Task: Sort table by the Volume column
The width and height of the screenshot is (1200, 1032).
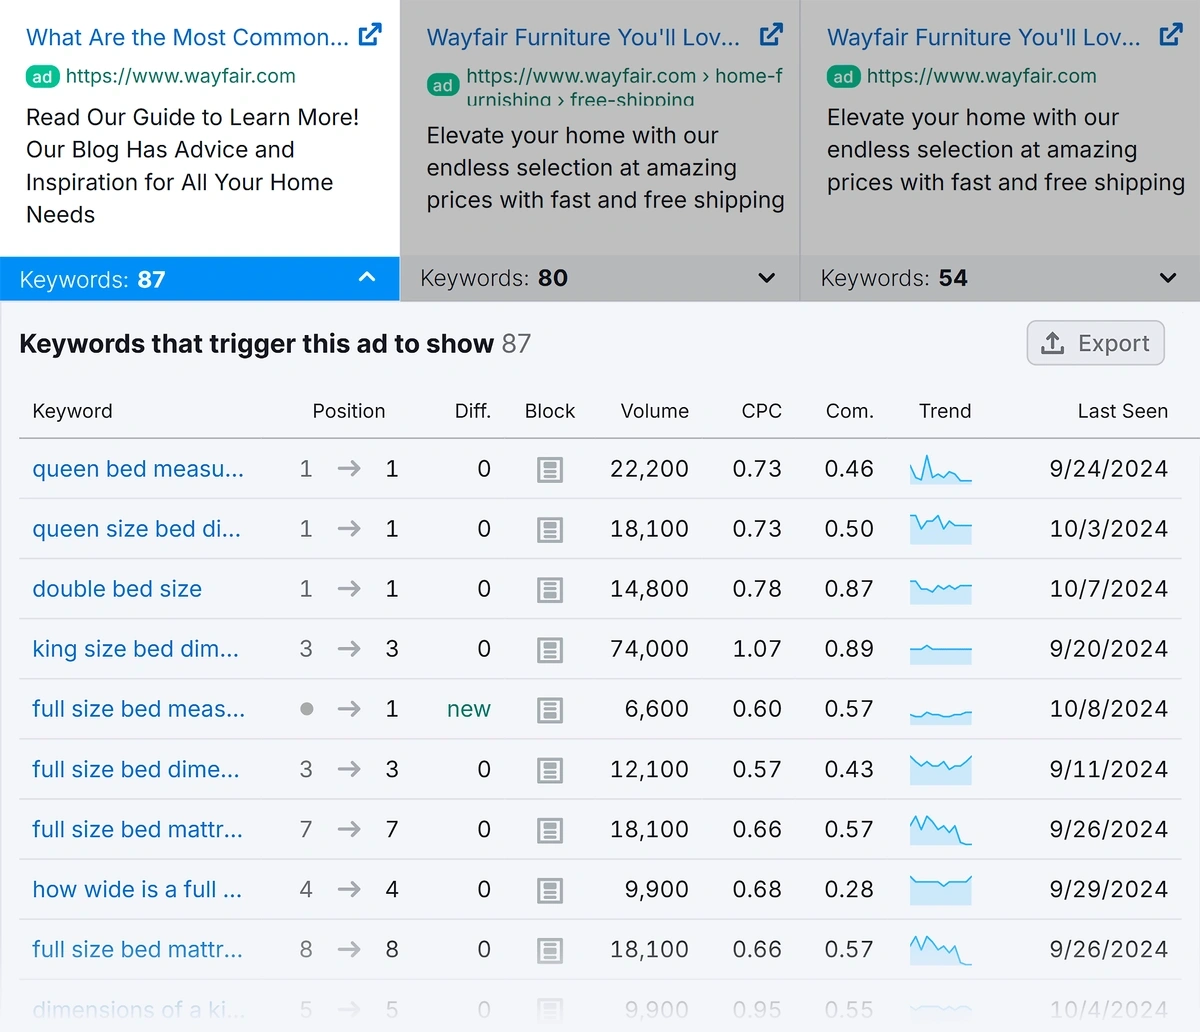Action: tap(654, 411)
